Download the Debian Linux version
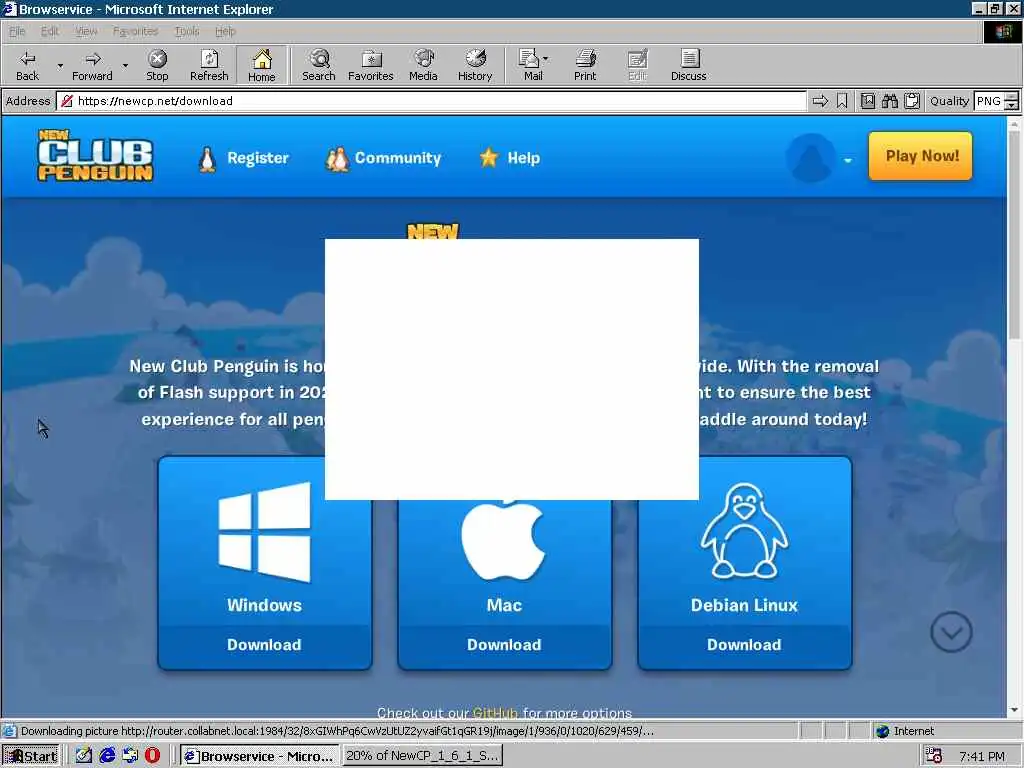 (744, 645)
